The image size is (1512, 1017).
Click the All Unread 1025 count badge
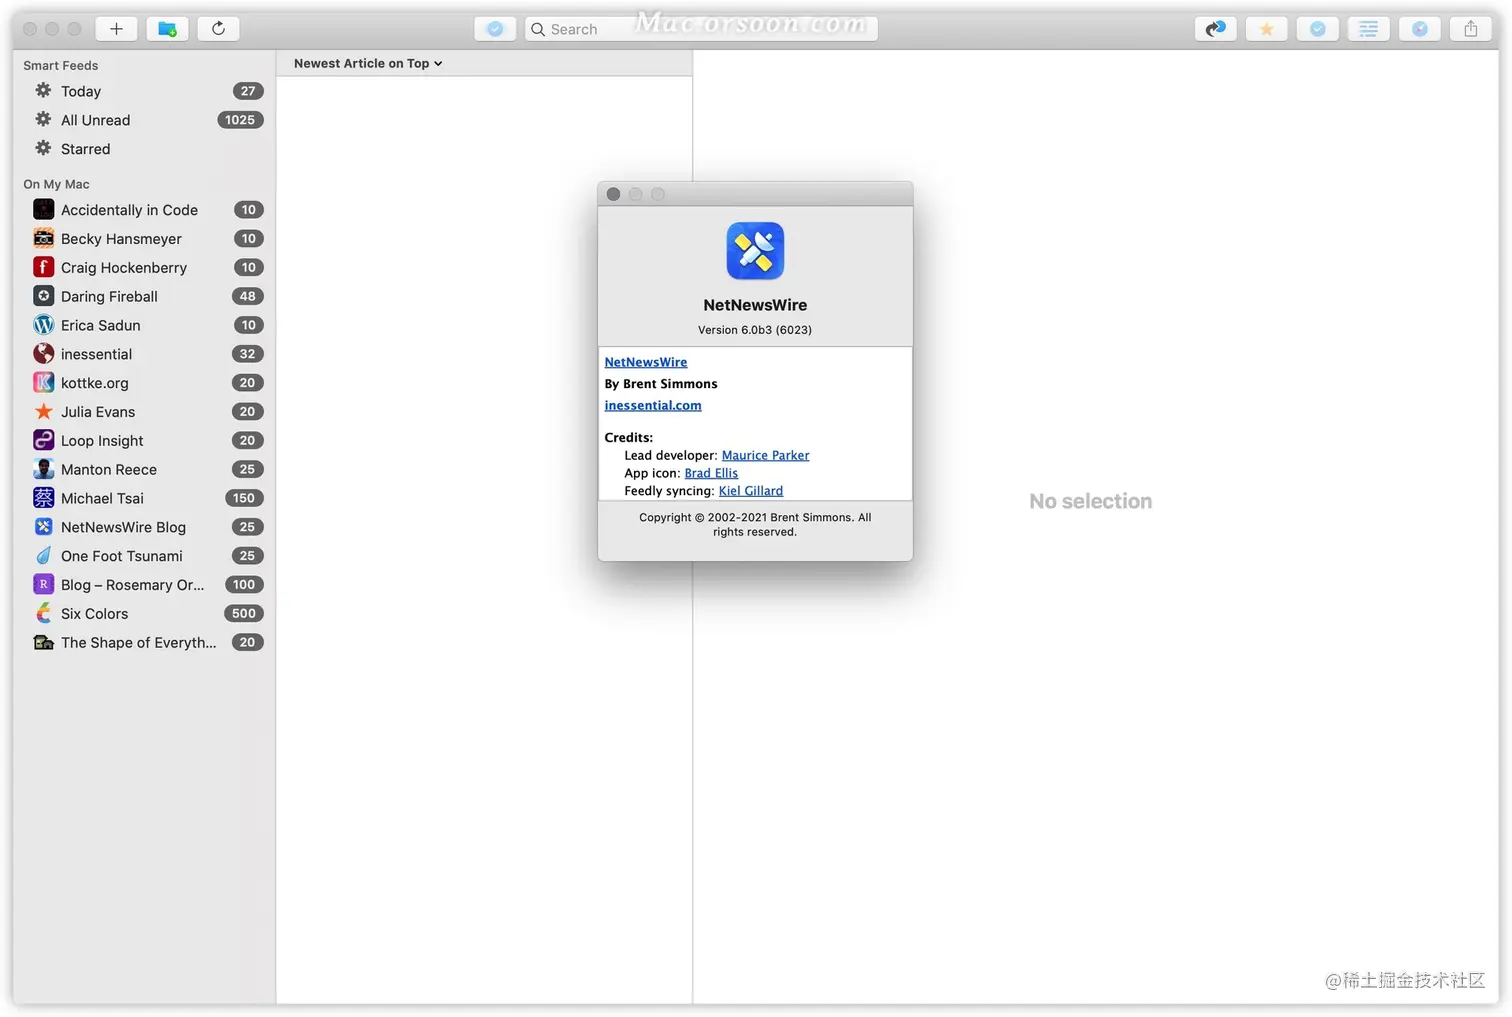point(240,120)
